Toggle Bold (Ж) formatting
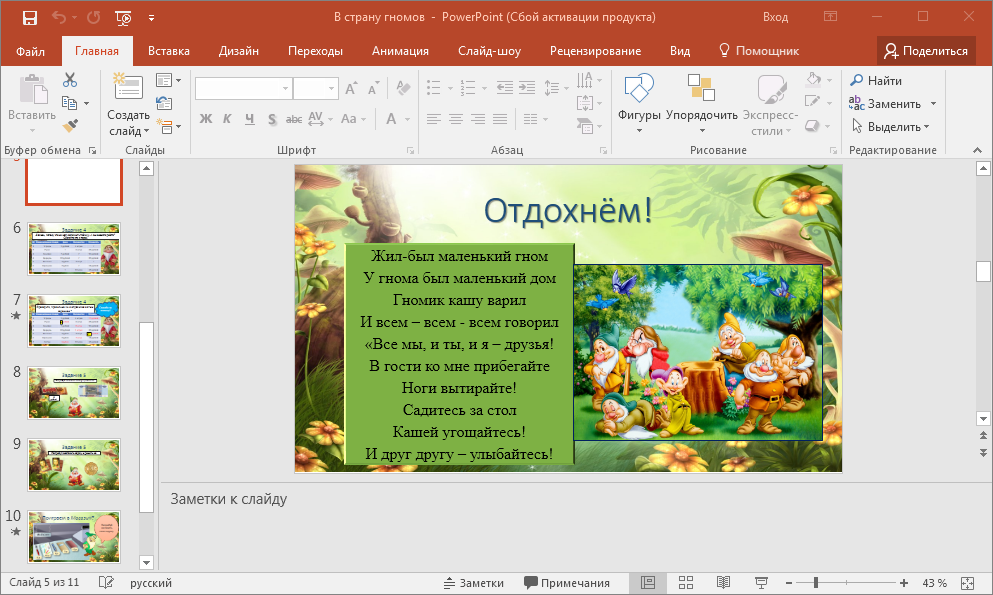This screenshot has width=993, height=595. click(x=206, y=118)
